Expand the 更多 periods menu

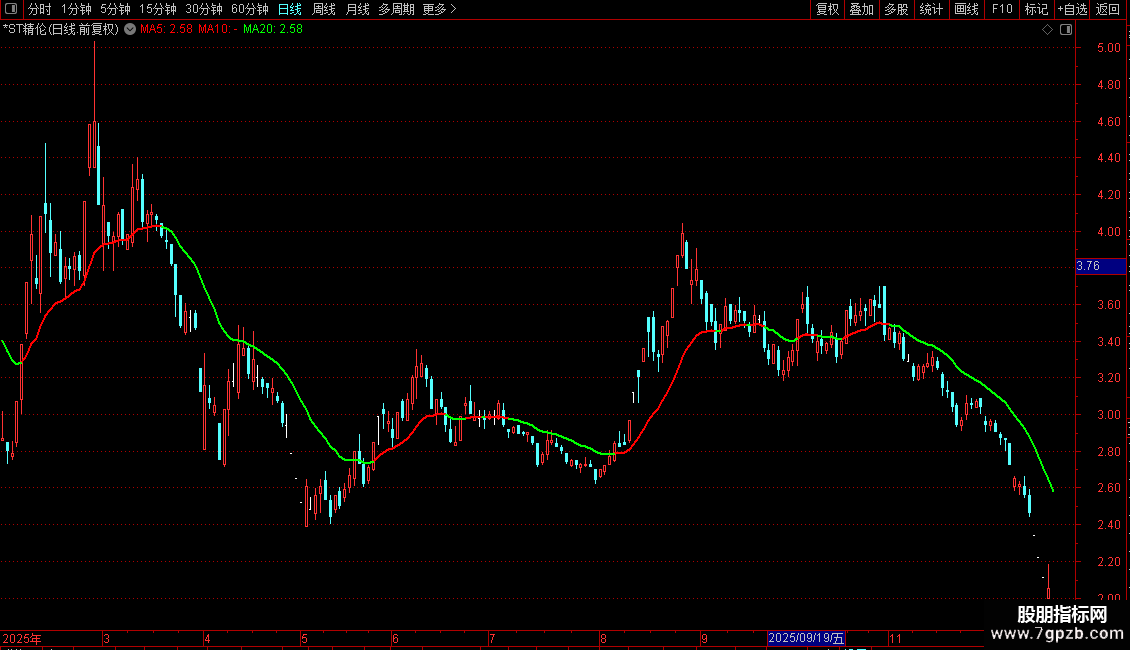[x=439, y=9]
